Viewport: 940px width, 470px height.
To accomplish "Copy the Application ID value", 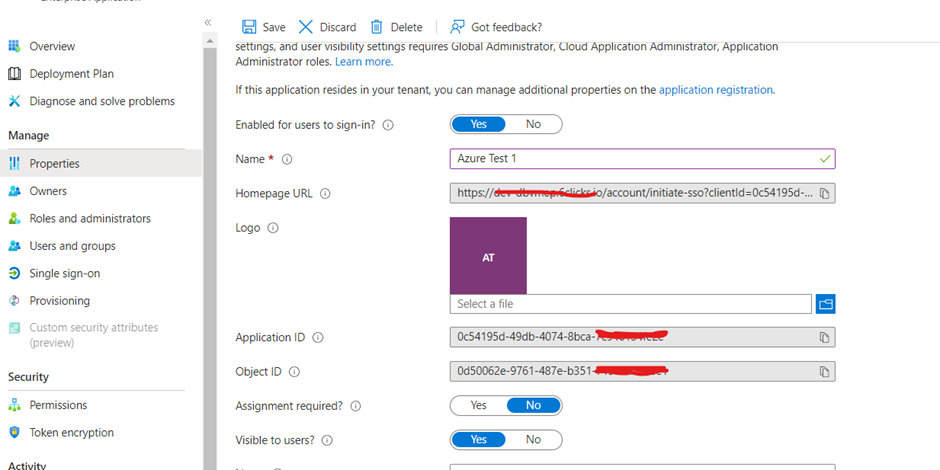I will [x=825, y=337].
